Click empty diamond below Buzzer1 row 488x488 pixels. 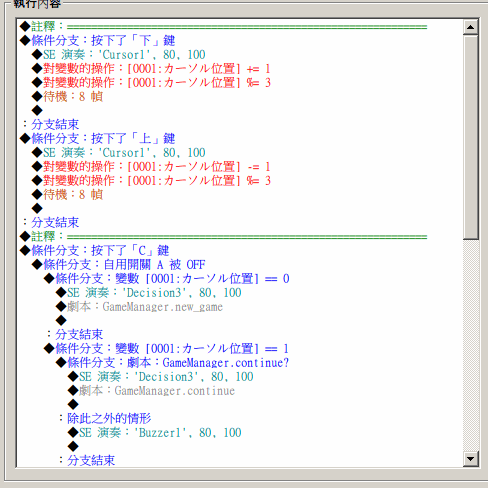[73, 446]
